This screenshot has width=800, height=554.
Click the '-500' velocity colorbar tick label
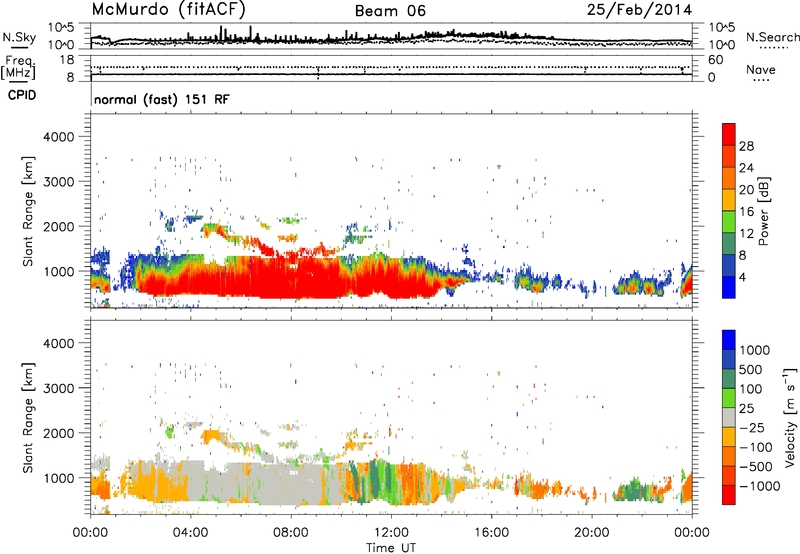756,466
